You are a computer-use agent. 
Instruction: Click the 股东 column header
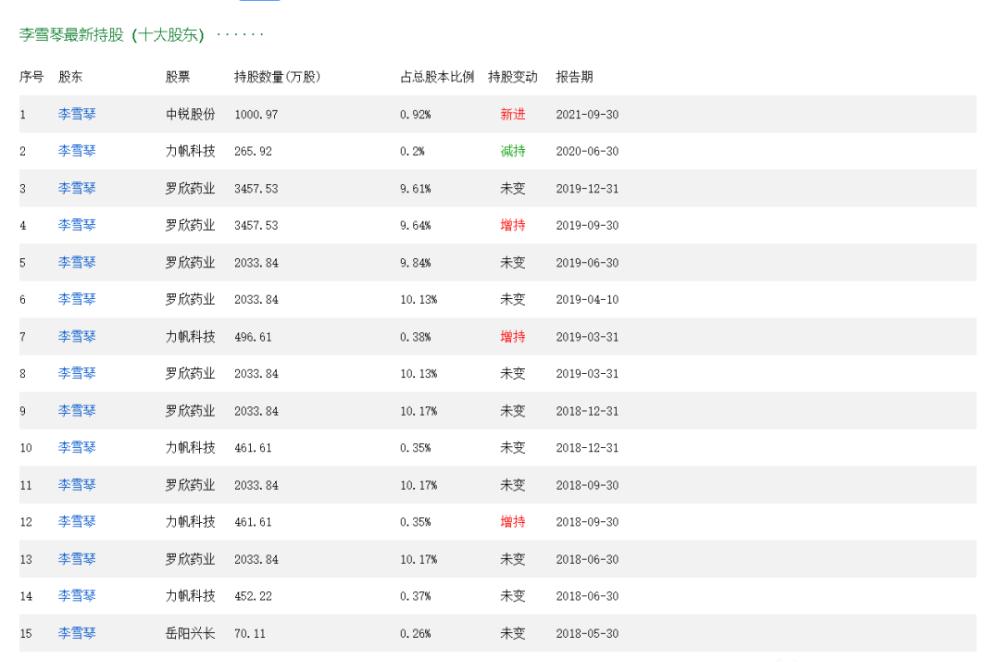70,77
